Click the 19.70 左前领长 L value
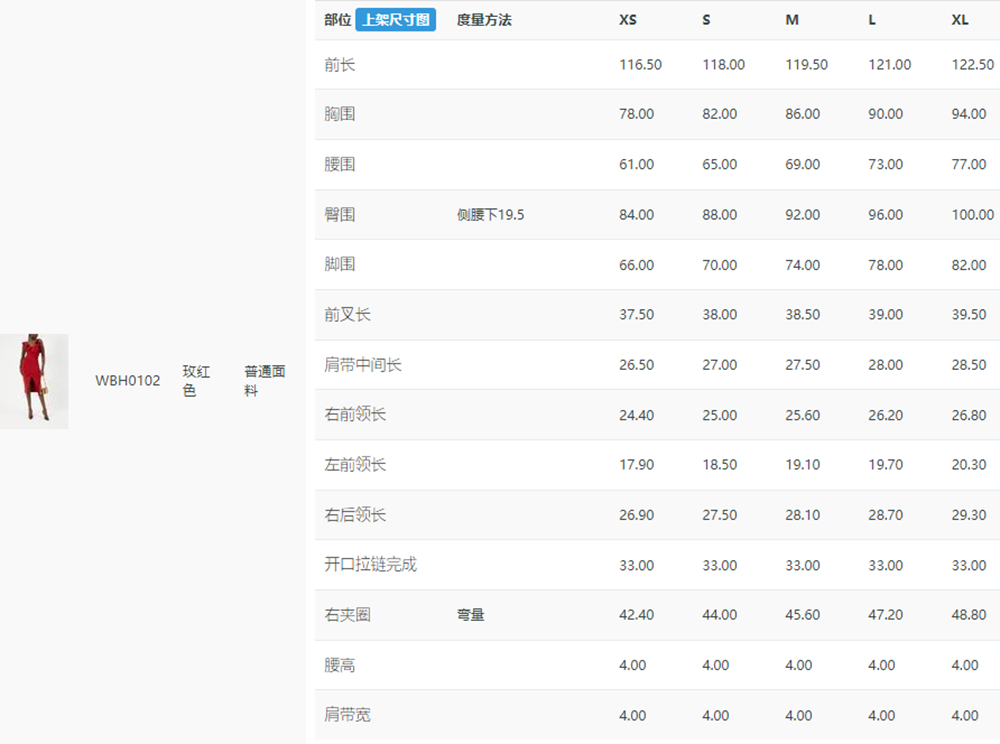This screenshot has width=1000, height=744. coord(885,465)
